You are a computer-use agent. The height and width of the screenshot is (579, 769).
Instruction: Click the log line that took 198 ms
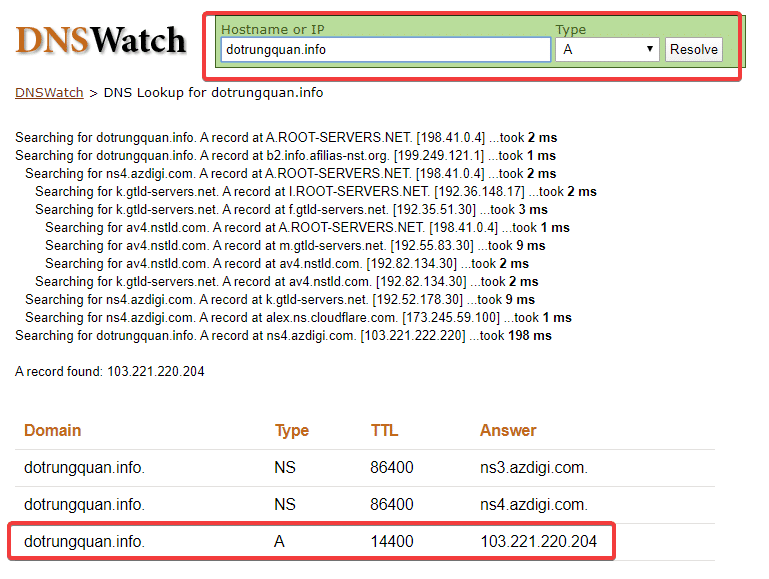click(x=285, y=335)
